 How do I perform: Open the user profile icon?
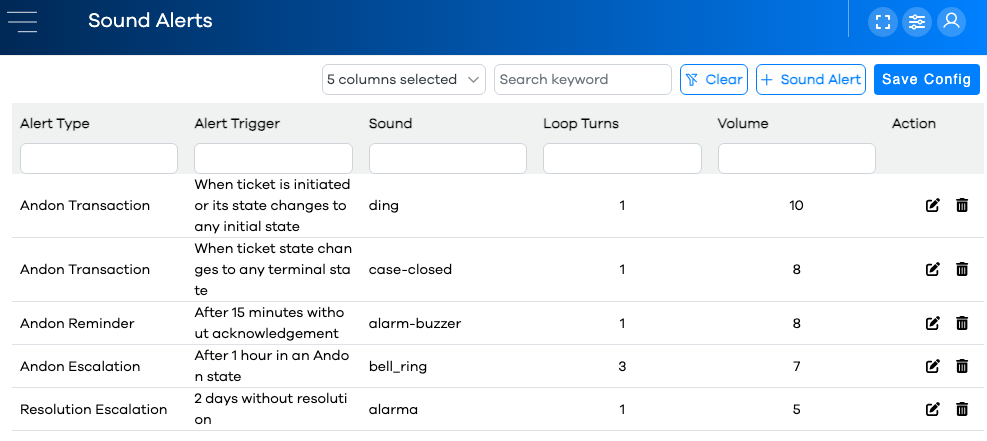pyautogui.click(x=952, y=22)
